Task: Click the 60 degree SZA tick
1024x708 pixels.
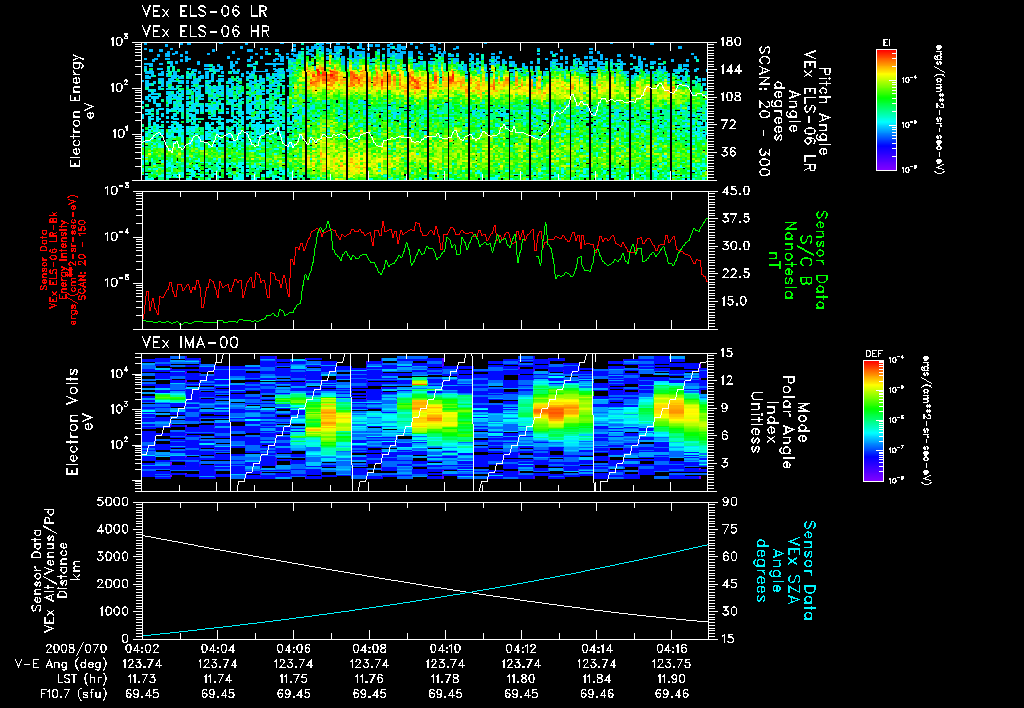Action: [730, 556]
